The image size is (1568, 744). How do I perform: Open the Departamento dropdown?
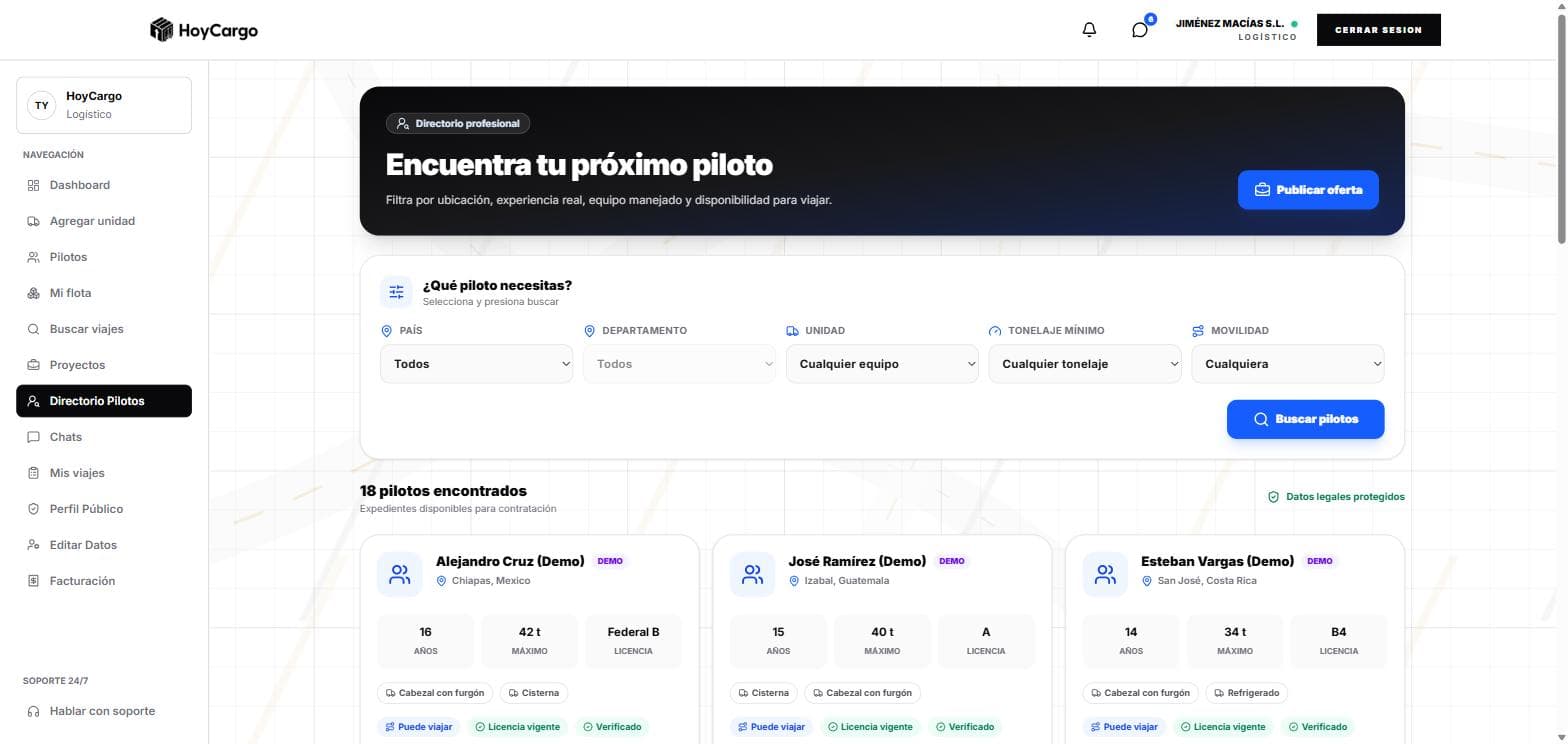pyautogui.click(x=679, y=364)
